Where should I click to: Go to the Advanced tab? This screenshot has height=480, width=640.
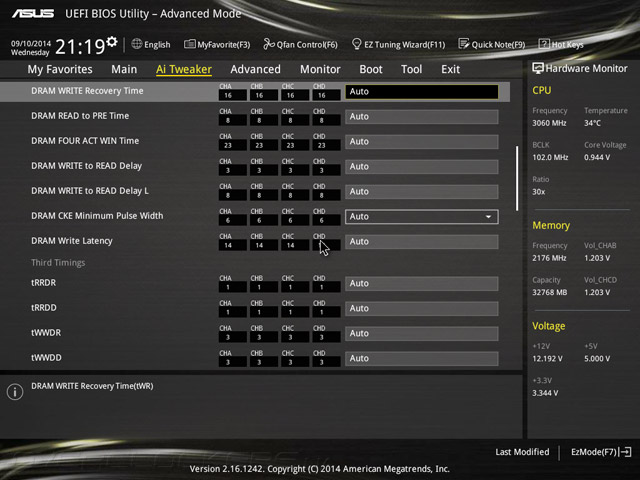[x=256, y=69]
